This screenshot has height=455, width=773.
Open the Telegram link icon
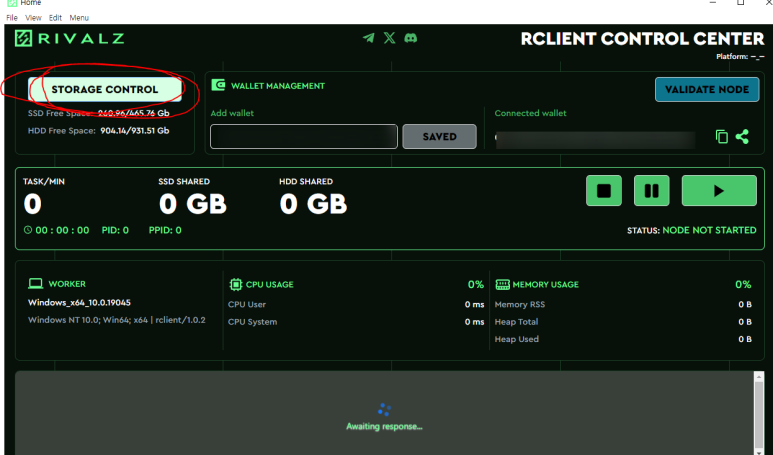click(x=368, y=38)
